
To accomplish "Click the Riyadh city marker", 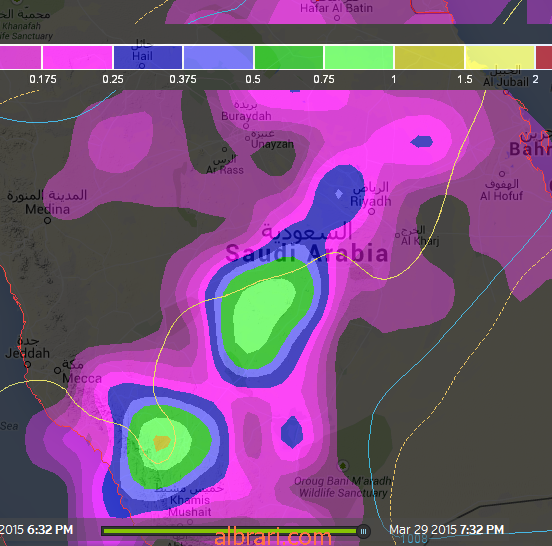I will point(371,212).
